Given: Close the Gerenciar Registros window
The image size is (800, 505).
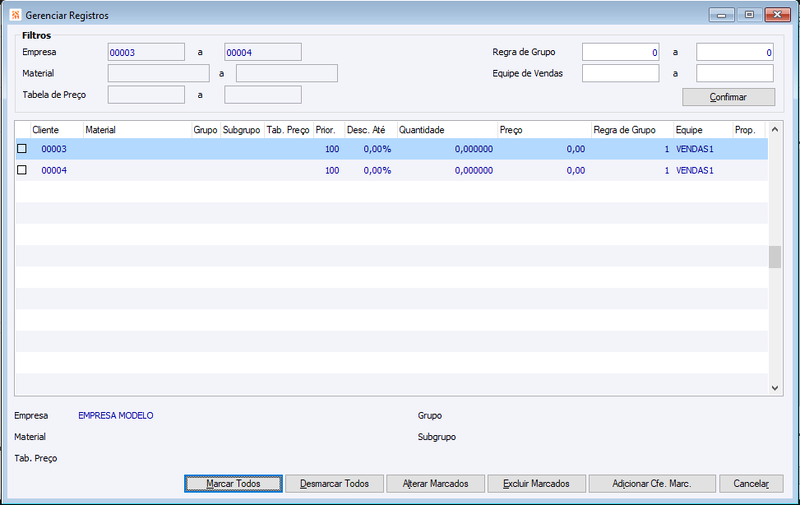Looking at the screenshot, I should pos(778,15).
